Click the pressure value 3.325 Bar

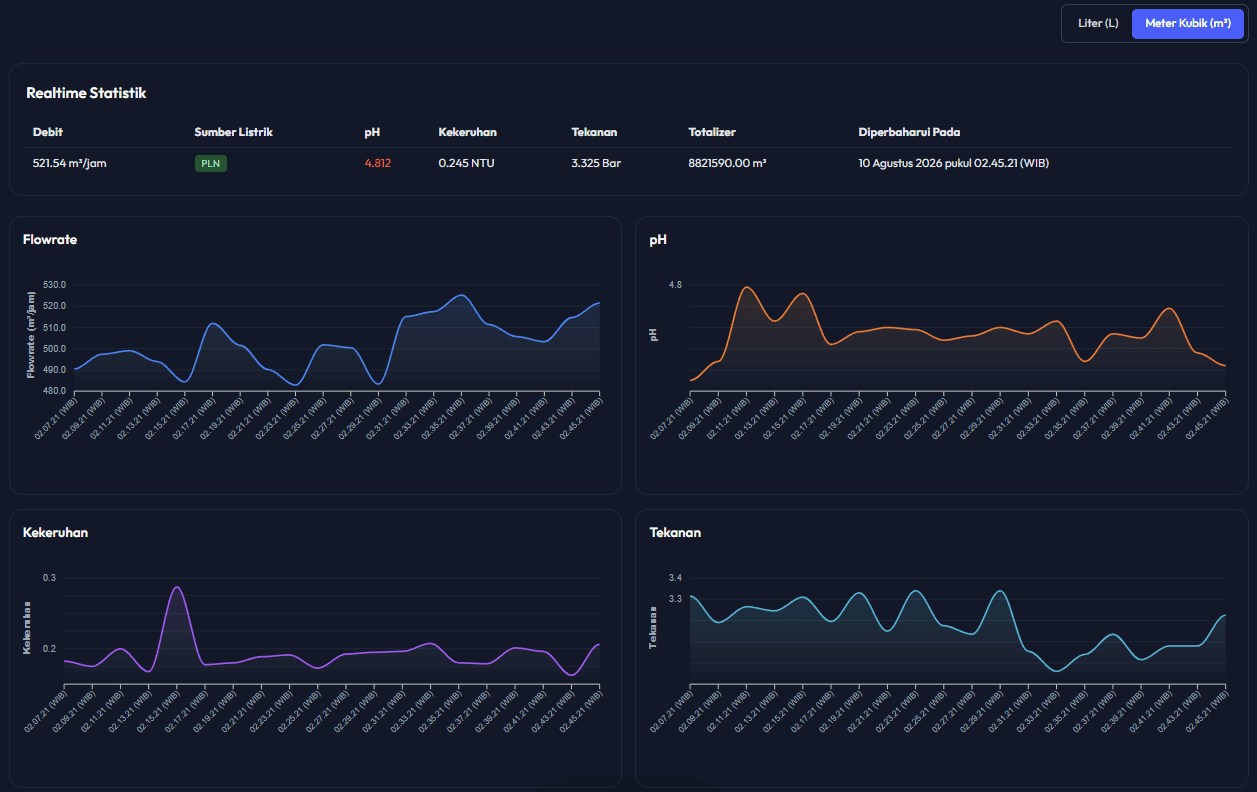point(596,163)
